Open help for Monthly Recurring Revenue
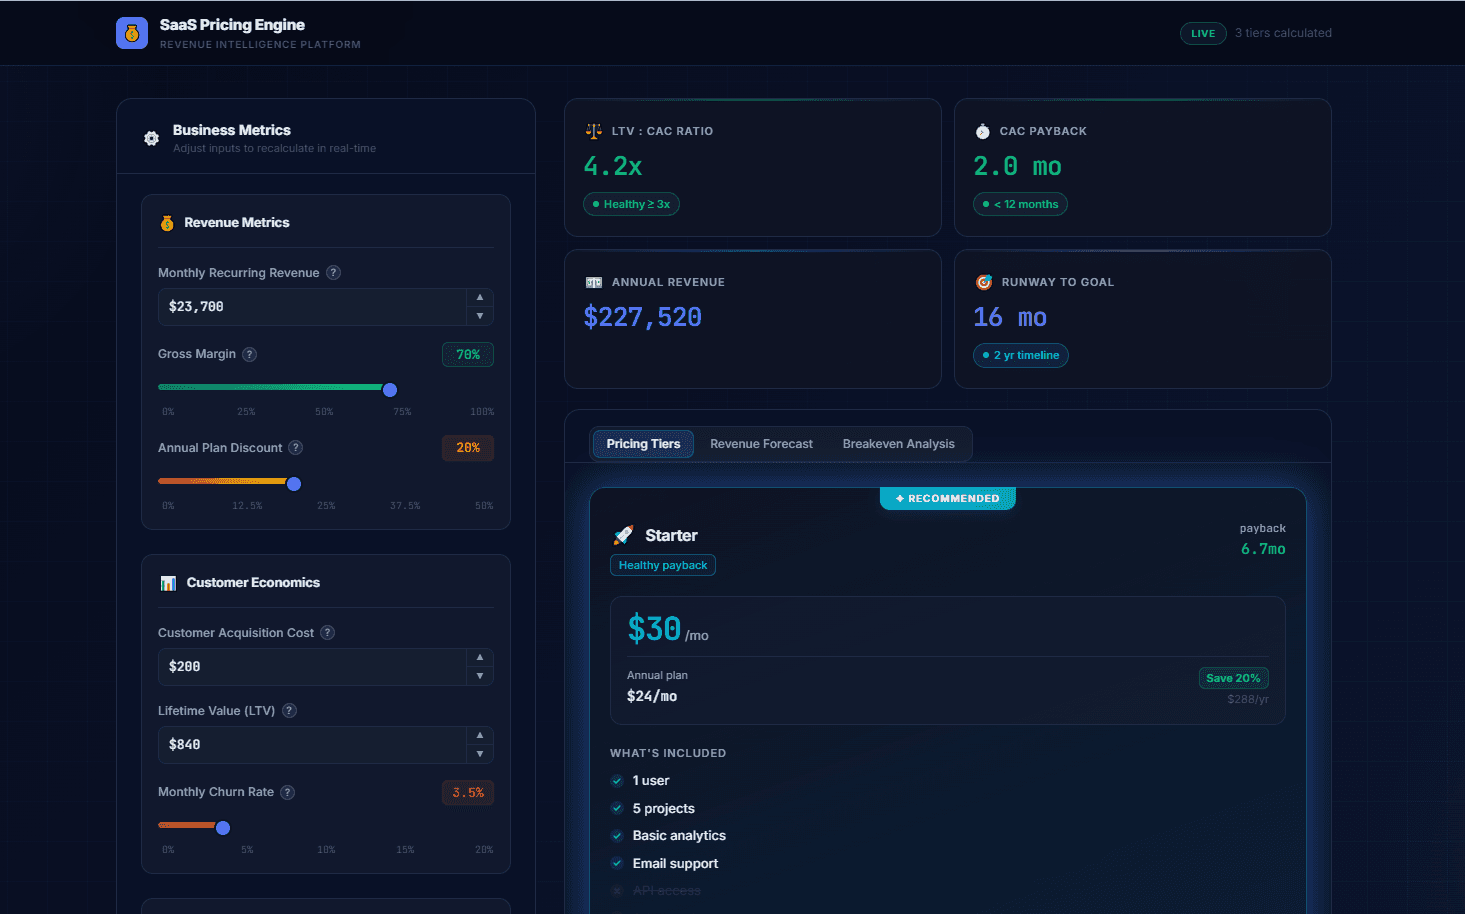1465x914 pixels. [334, 273]
